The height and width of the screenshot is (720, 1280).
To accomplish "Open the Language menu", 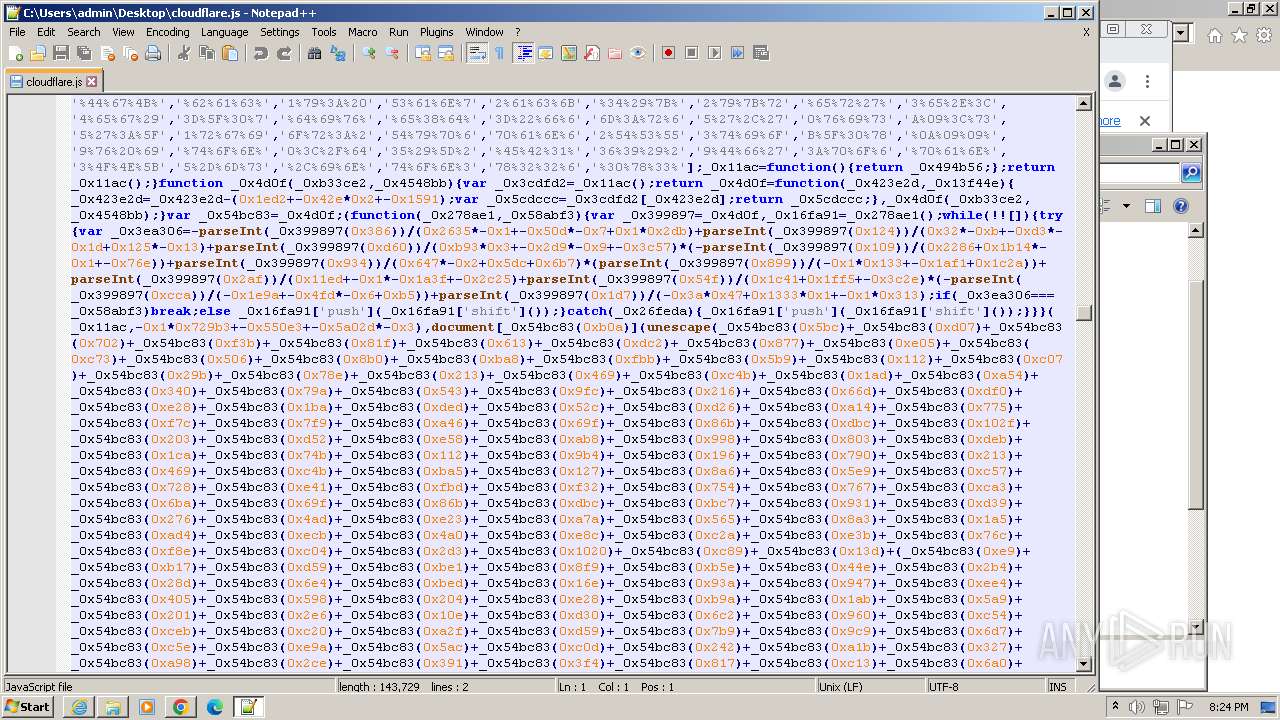I will pos(224,32).
